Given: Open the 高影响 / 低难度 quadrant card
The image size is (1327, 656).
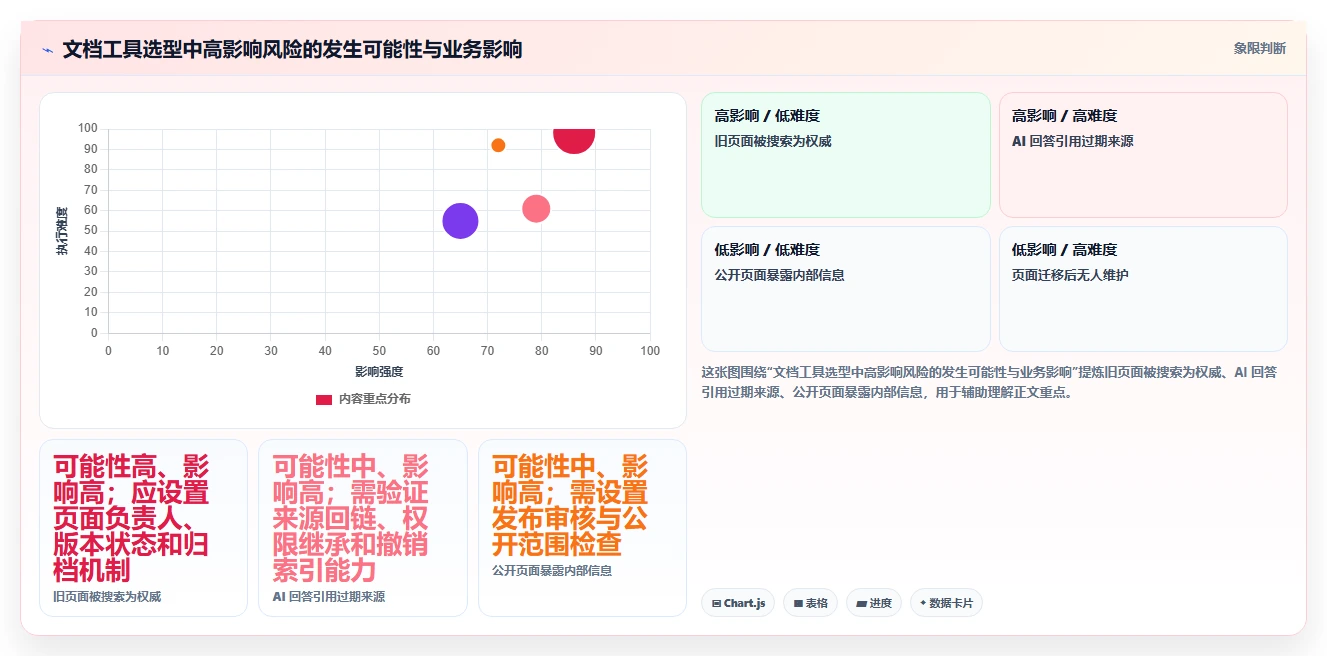Looking at the screenshot, I should tap(846, 155).
